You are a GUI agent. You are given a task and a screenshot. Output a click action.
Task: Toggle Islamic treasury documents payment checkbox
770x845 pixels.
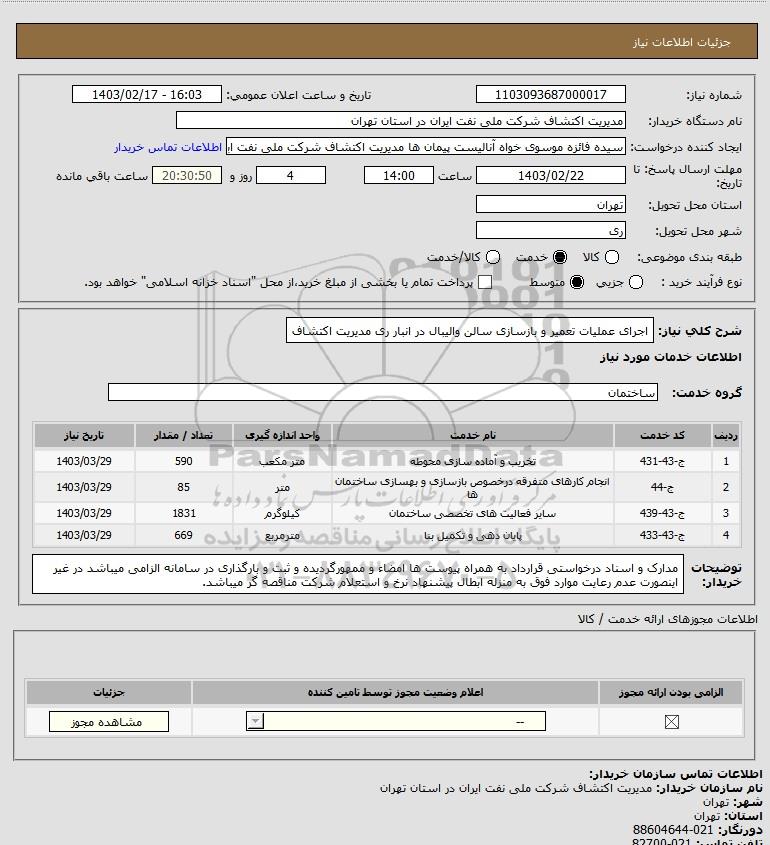485,282
